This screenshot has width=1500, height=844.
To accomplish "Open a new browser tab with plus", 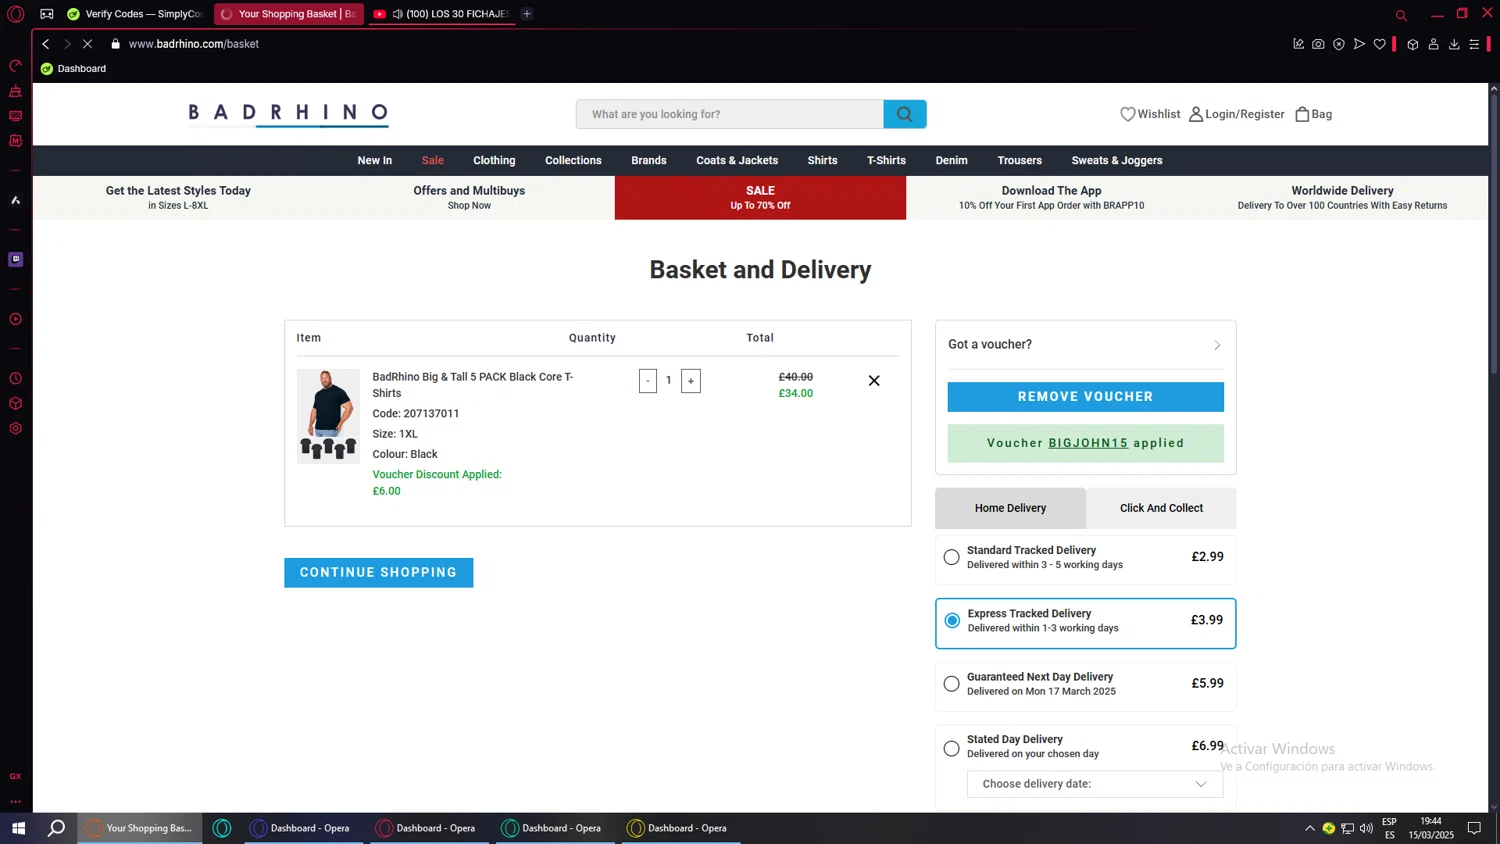I will click(527, 14).
